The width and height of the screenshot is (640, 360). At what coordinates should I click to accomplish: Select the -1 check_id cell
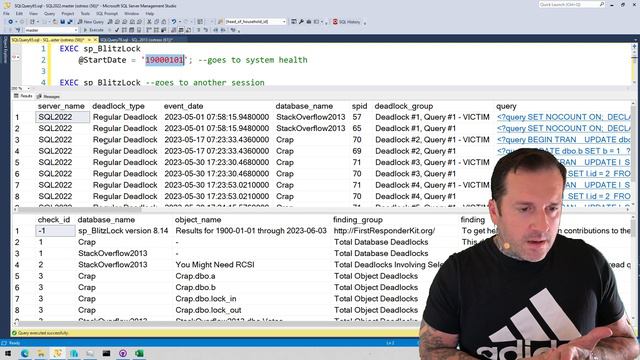(x=56, y=231)
